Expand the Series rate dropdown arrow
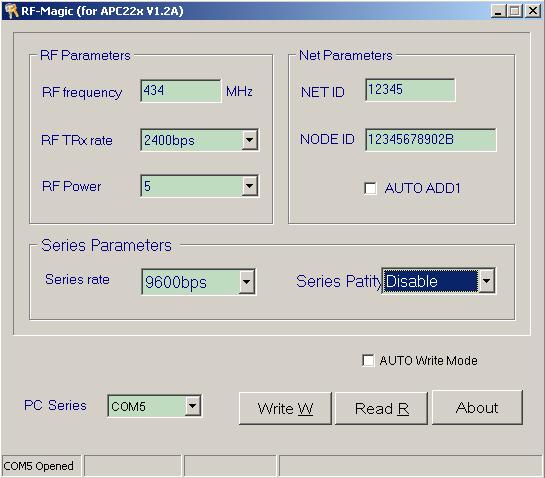This screenshot has width=545, height=478. click(247, 282)
